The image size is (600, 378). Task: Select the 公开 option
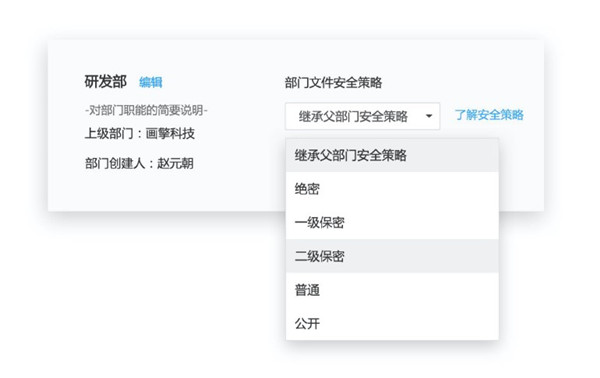[392, 323]
